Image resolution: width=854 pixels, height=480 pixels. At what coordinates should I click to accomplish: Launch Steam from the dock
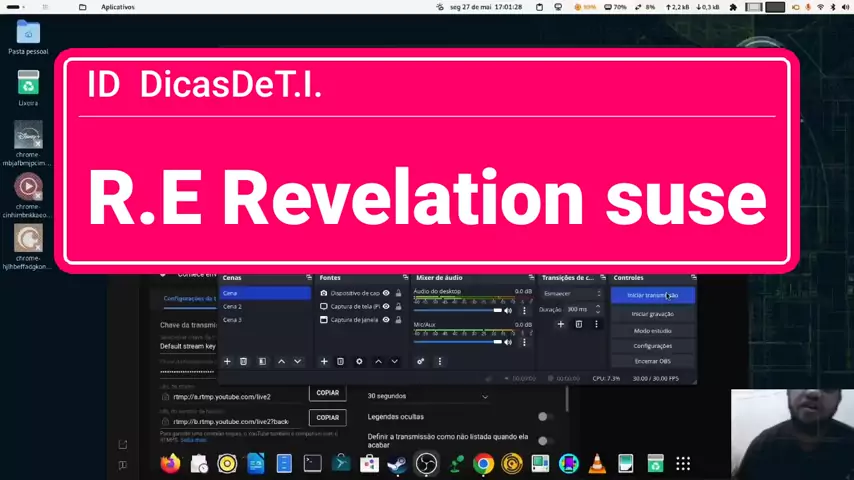(x=397, y=463)
